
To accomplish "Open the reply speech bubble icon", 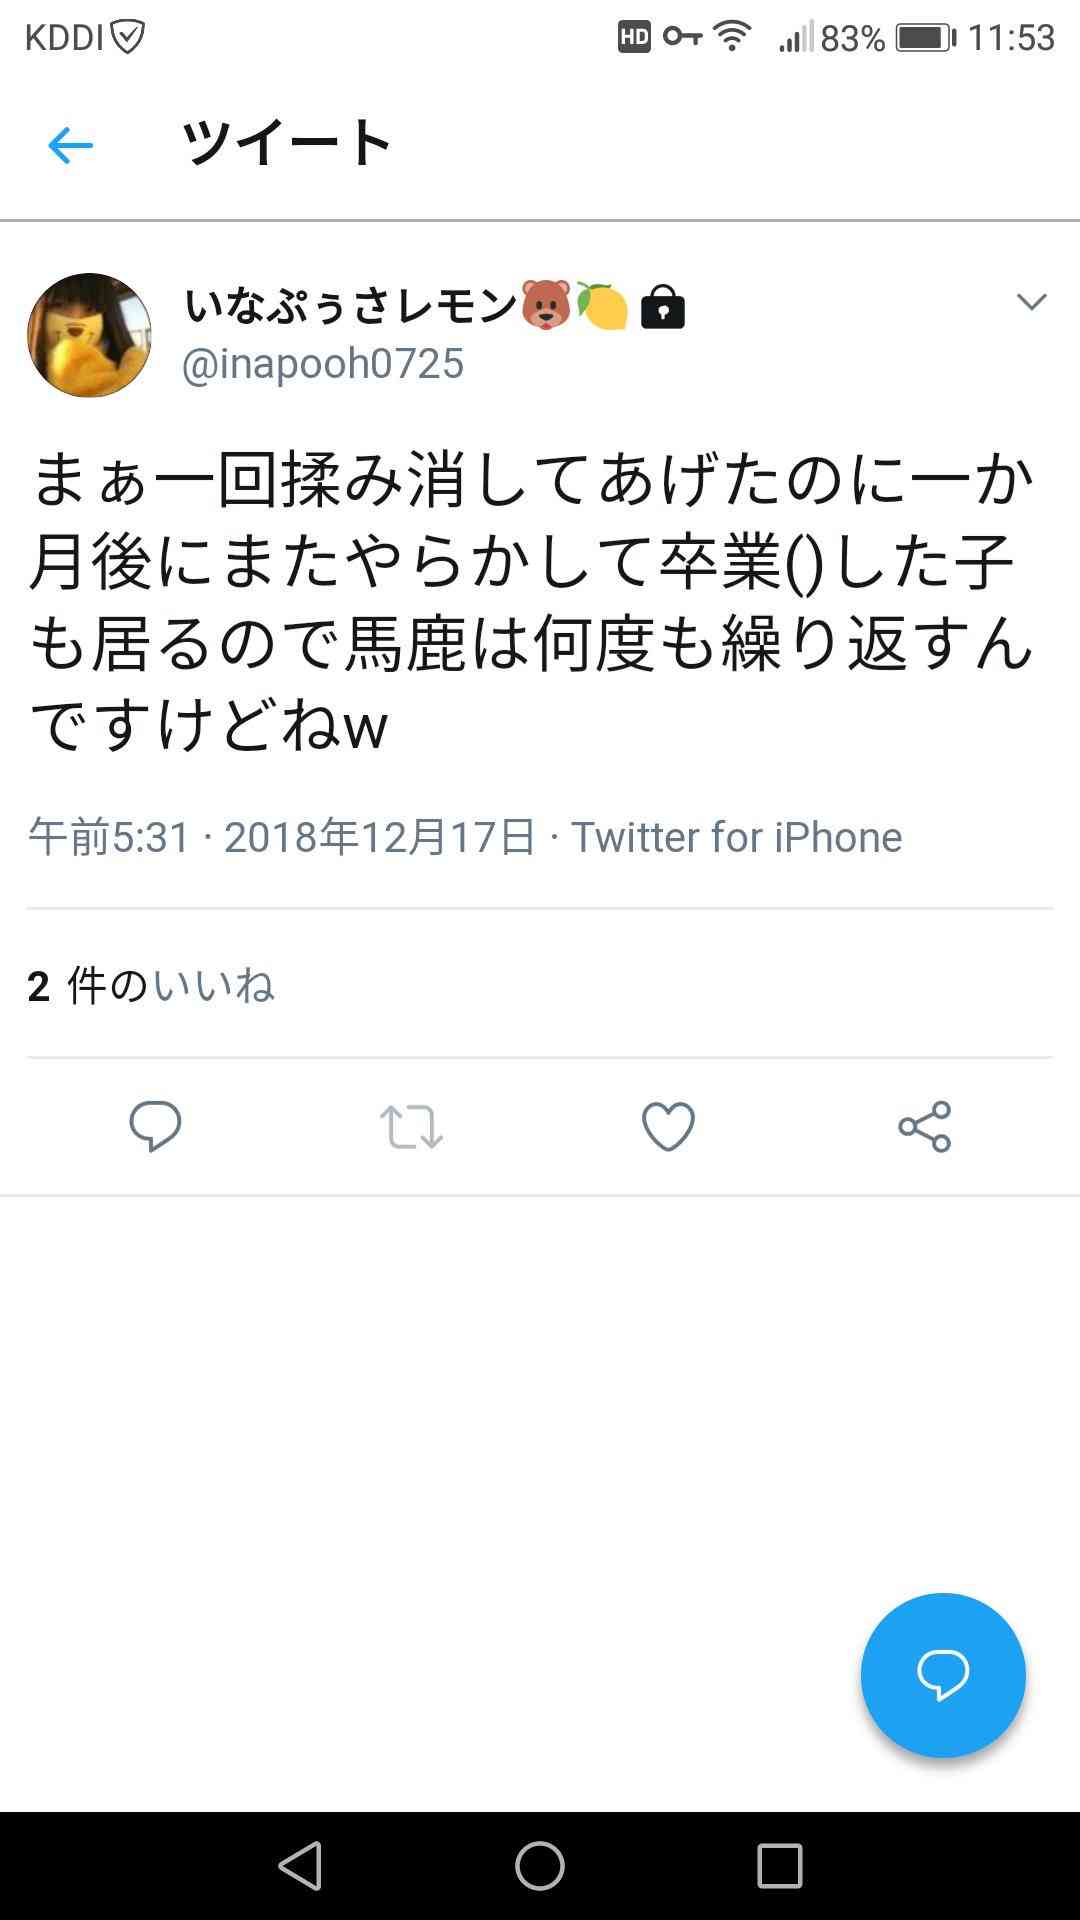I will click(155, 1127).
